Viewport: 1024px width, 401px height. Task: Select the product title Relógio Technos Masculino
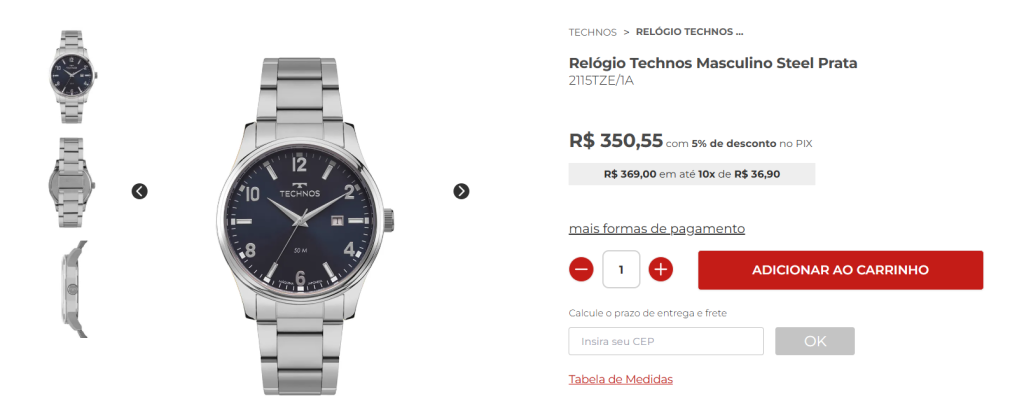(x=712, y=63)
